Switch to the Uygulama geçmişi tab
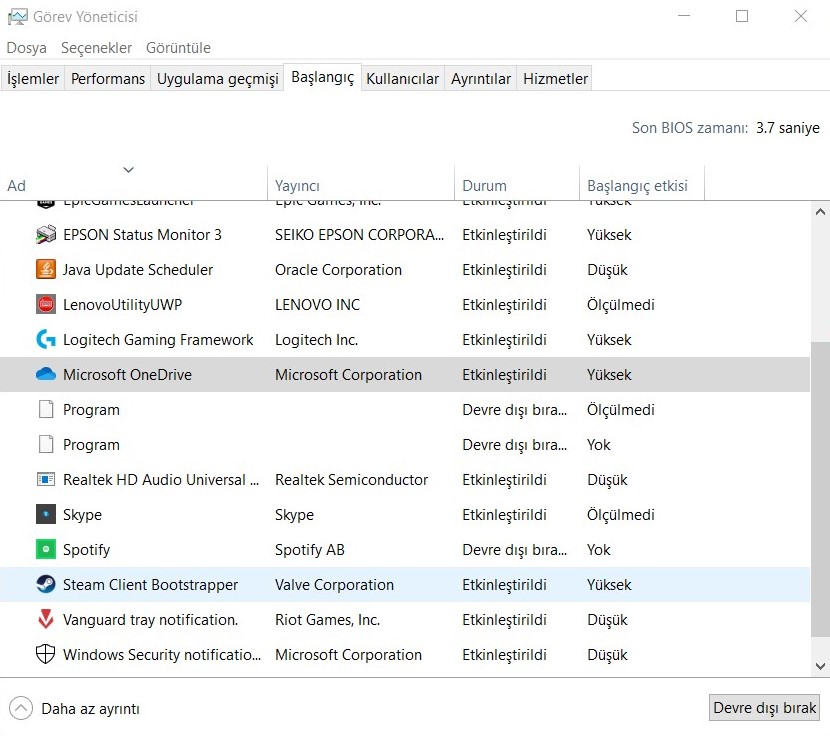 pos(218,78)
